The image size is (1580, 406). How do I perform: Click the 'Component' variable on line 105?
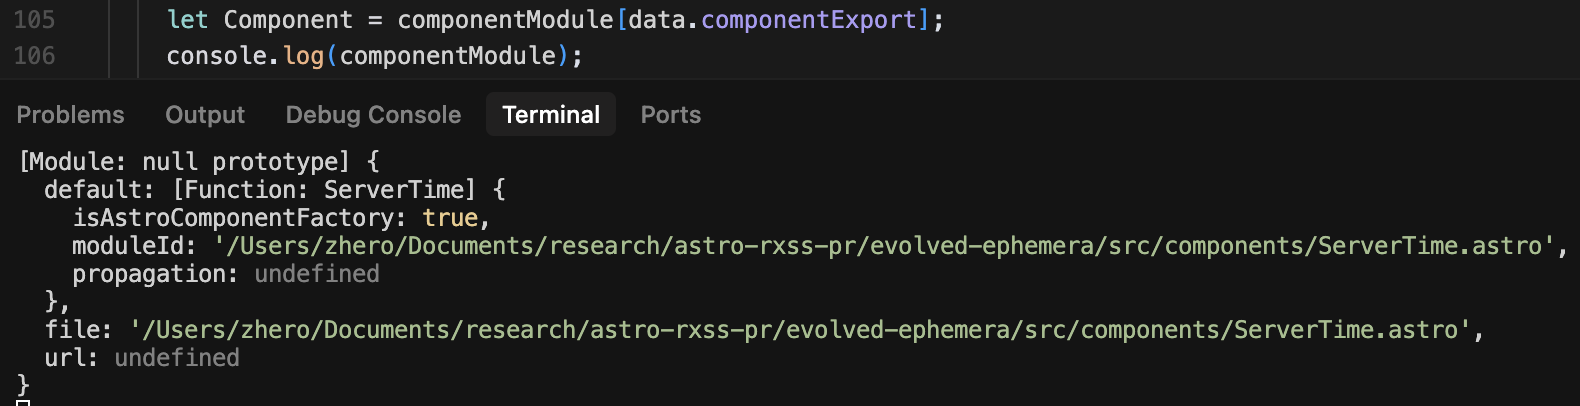(x=288, y=20)
